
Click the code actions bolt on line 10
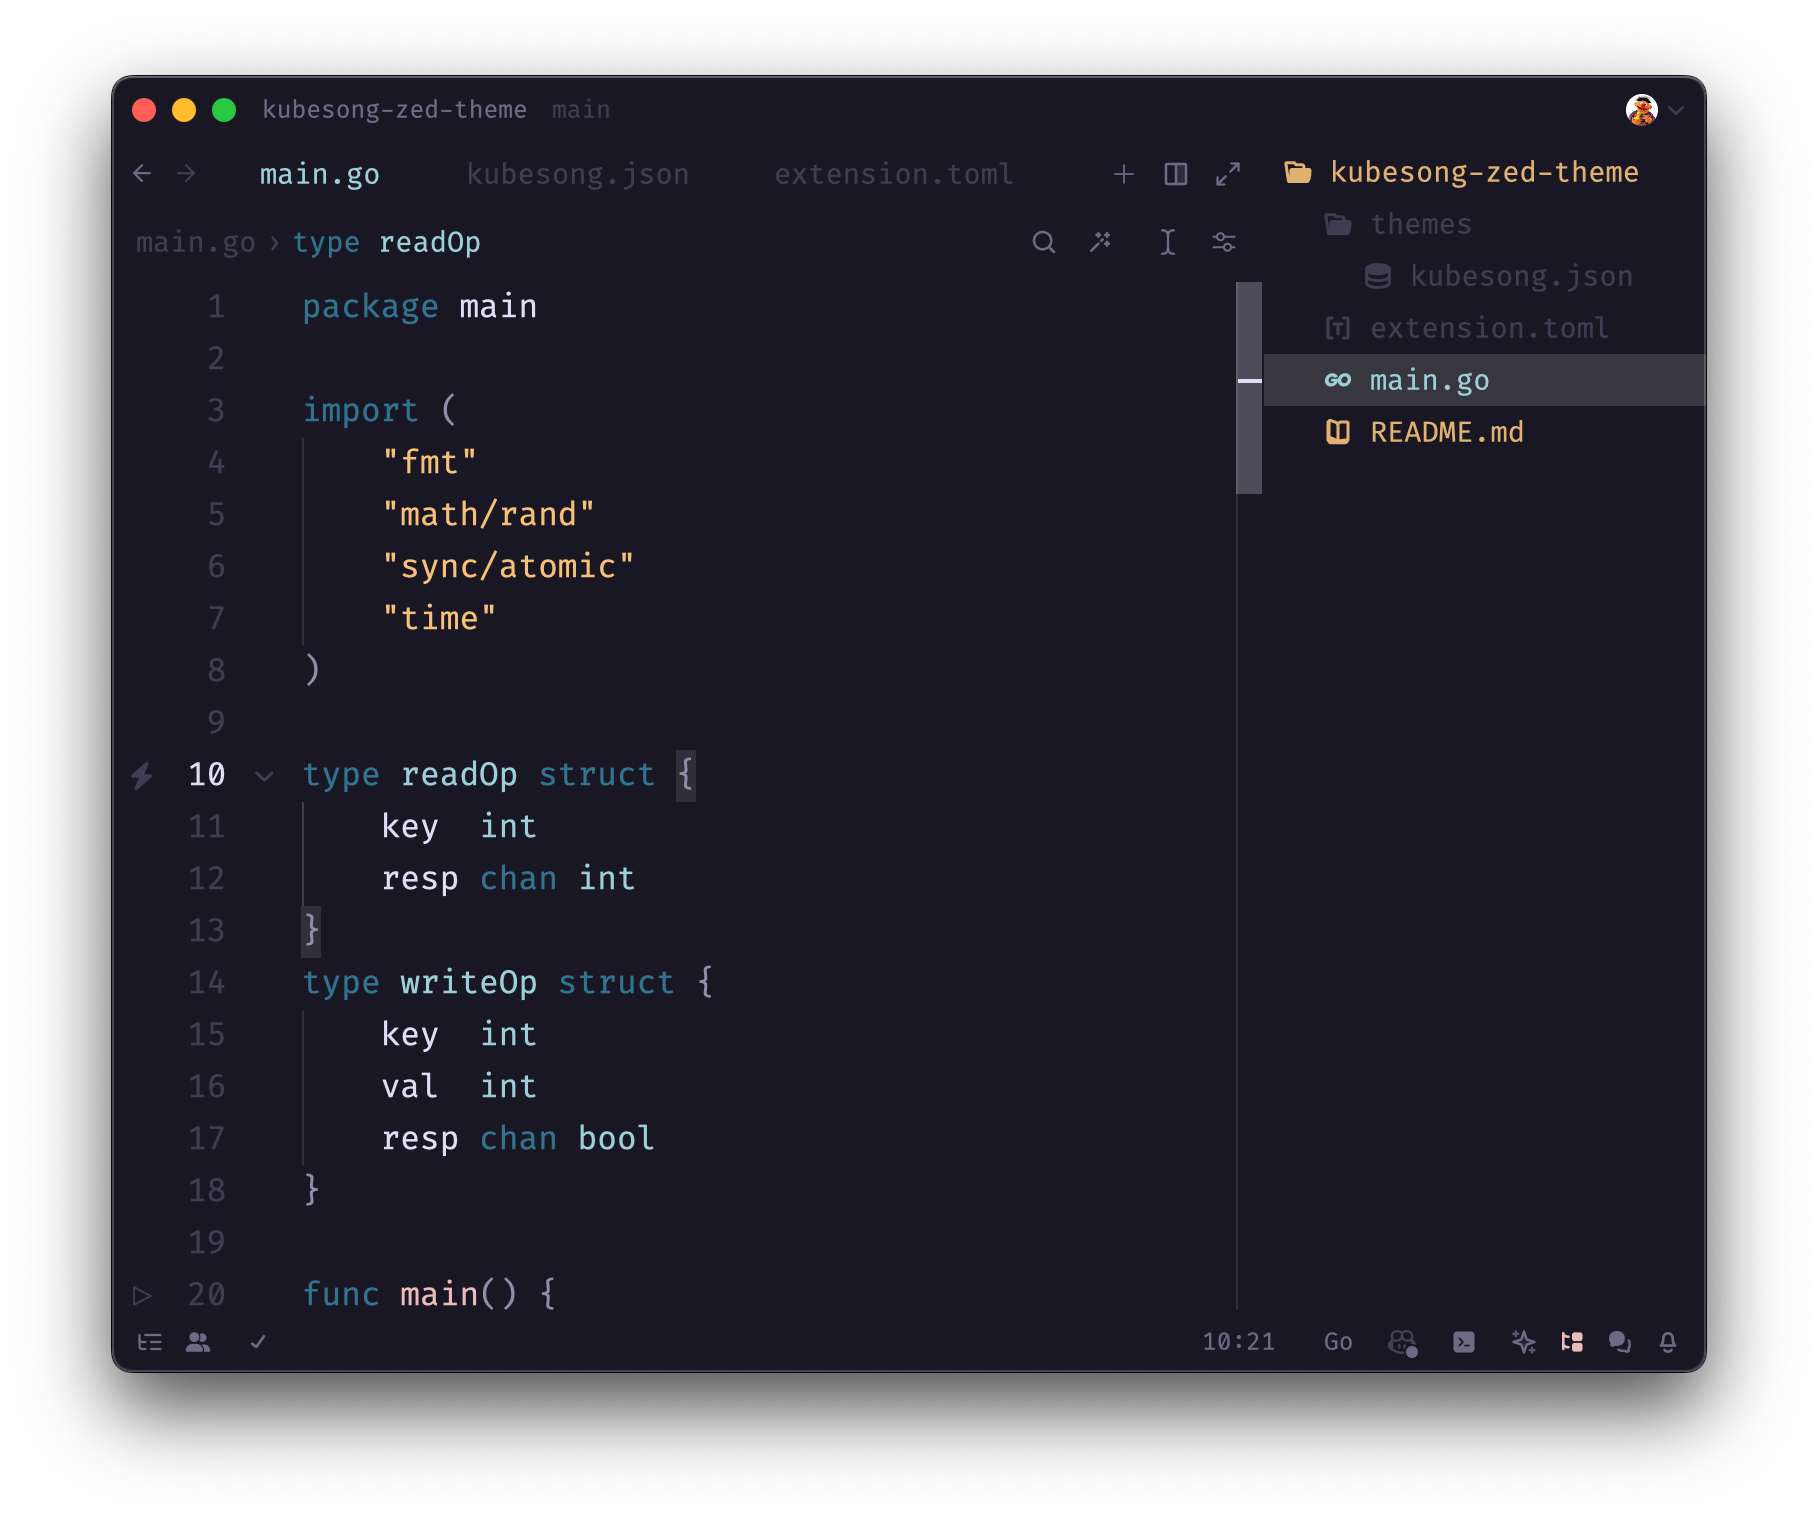(142, 775)
